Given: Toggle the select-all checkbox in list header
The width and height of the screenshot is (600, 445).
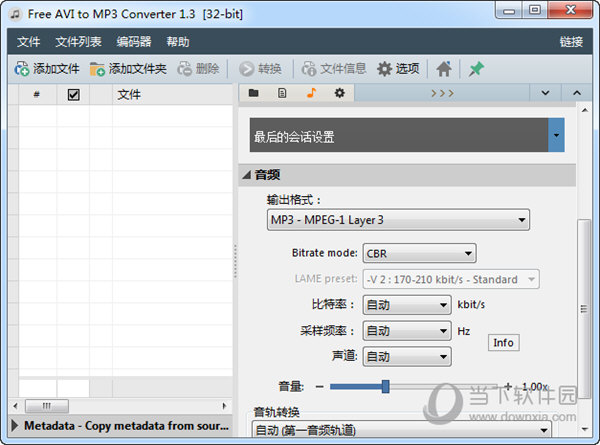Looking at the screenshot, I should pos(73,95).
